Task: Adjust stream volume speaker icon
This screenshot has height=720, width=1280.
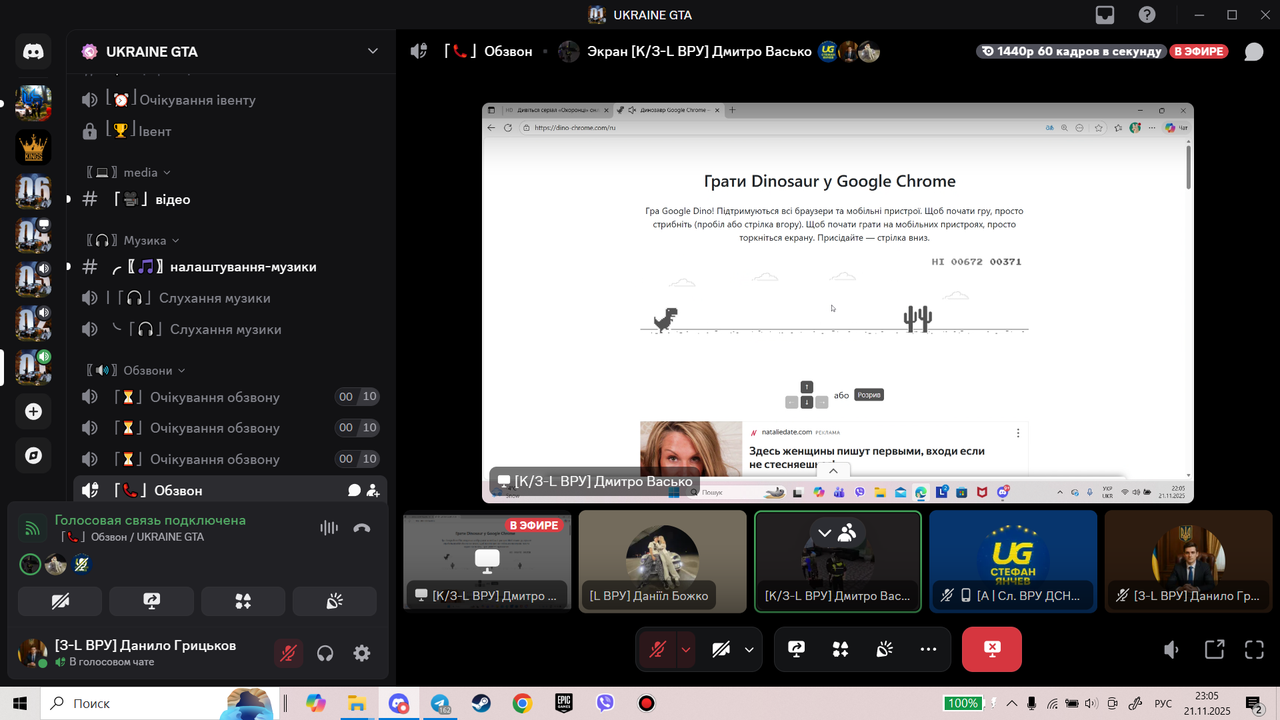Action: point(1171,650)
